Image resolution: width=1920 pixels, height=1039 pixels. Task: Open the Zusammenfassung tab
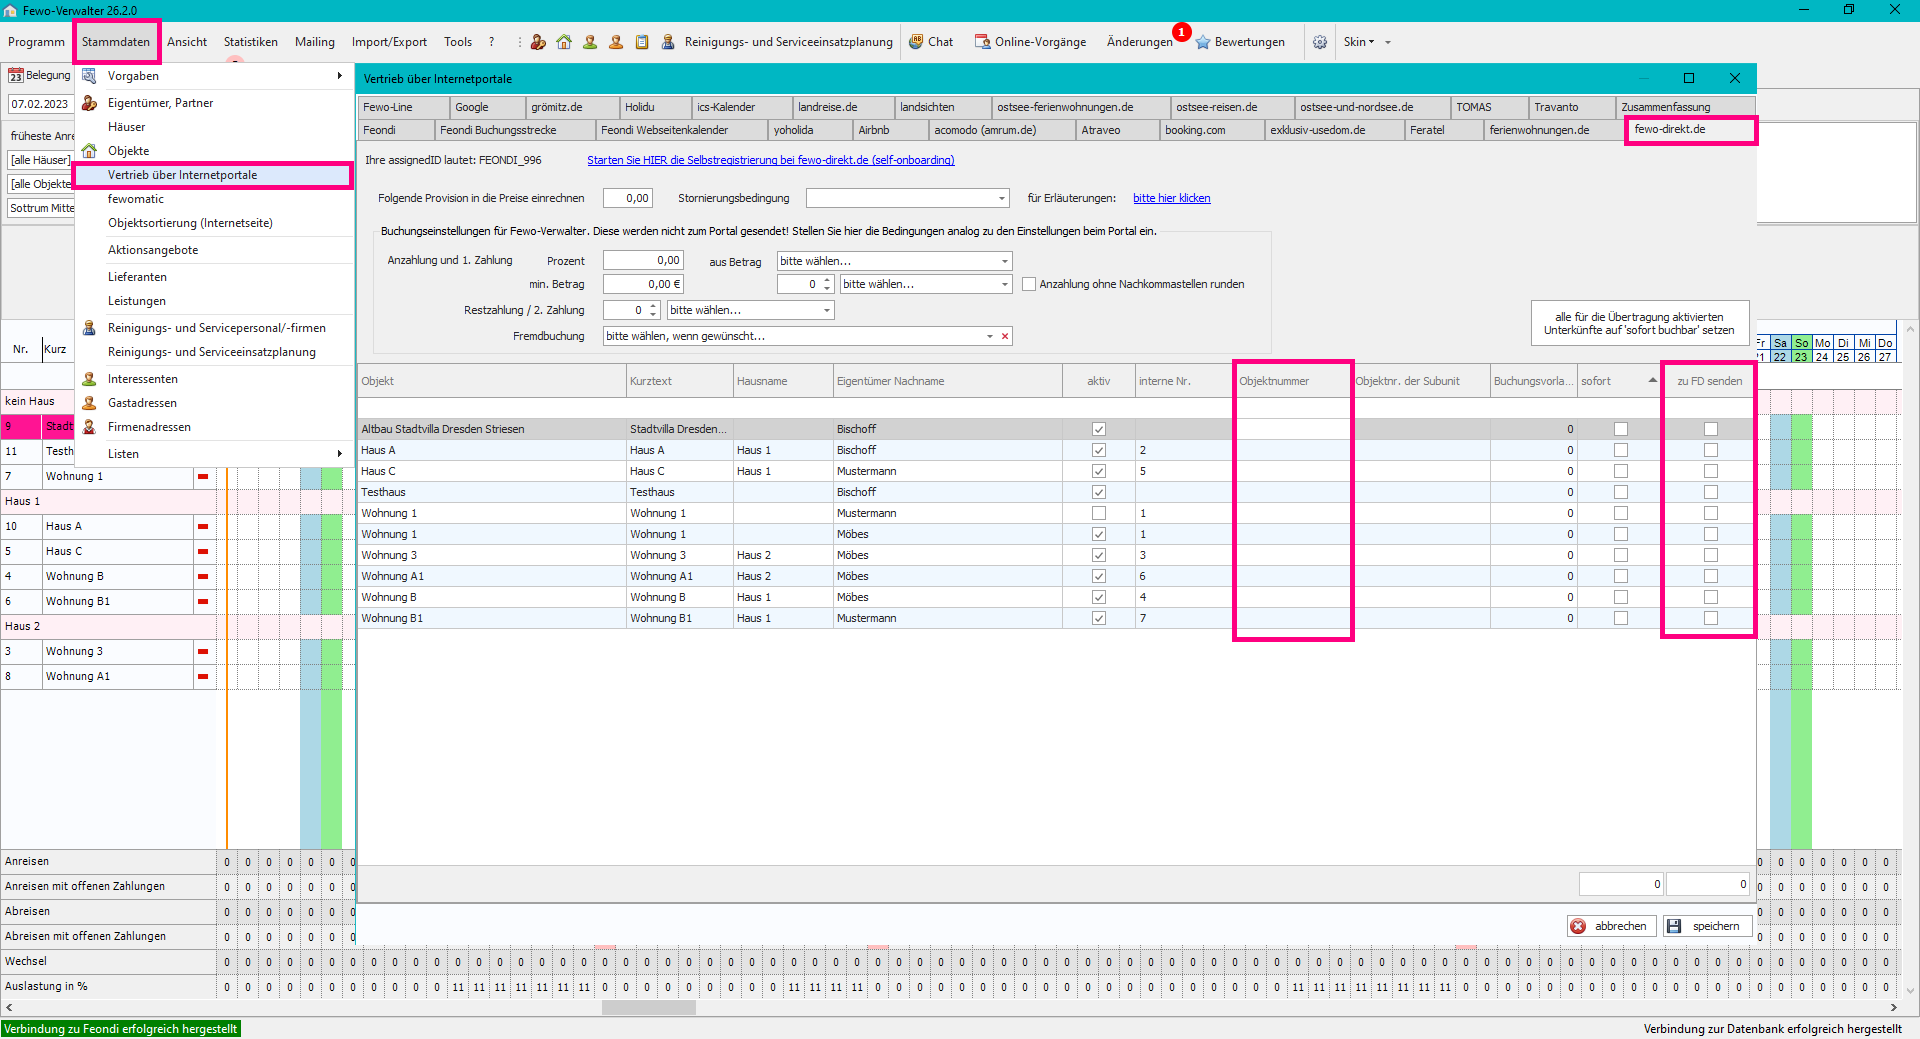(x=1685, y=107)
